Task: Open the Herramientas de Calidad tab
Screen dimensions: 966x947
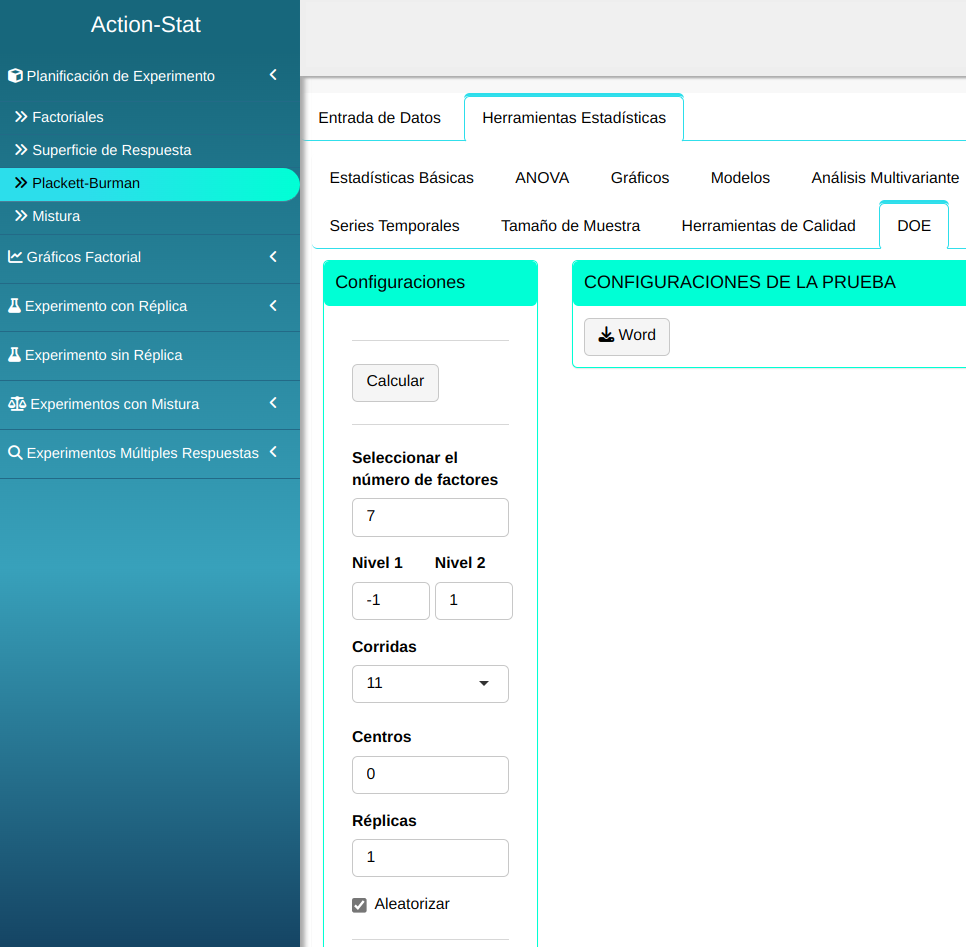Action: [768, 226]
